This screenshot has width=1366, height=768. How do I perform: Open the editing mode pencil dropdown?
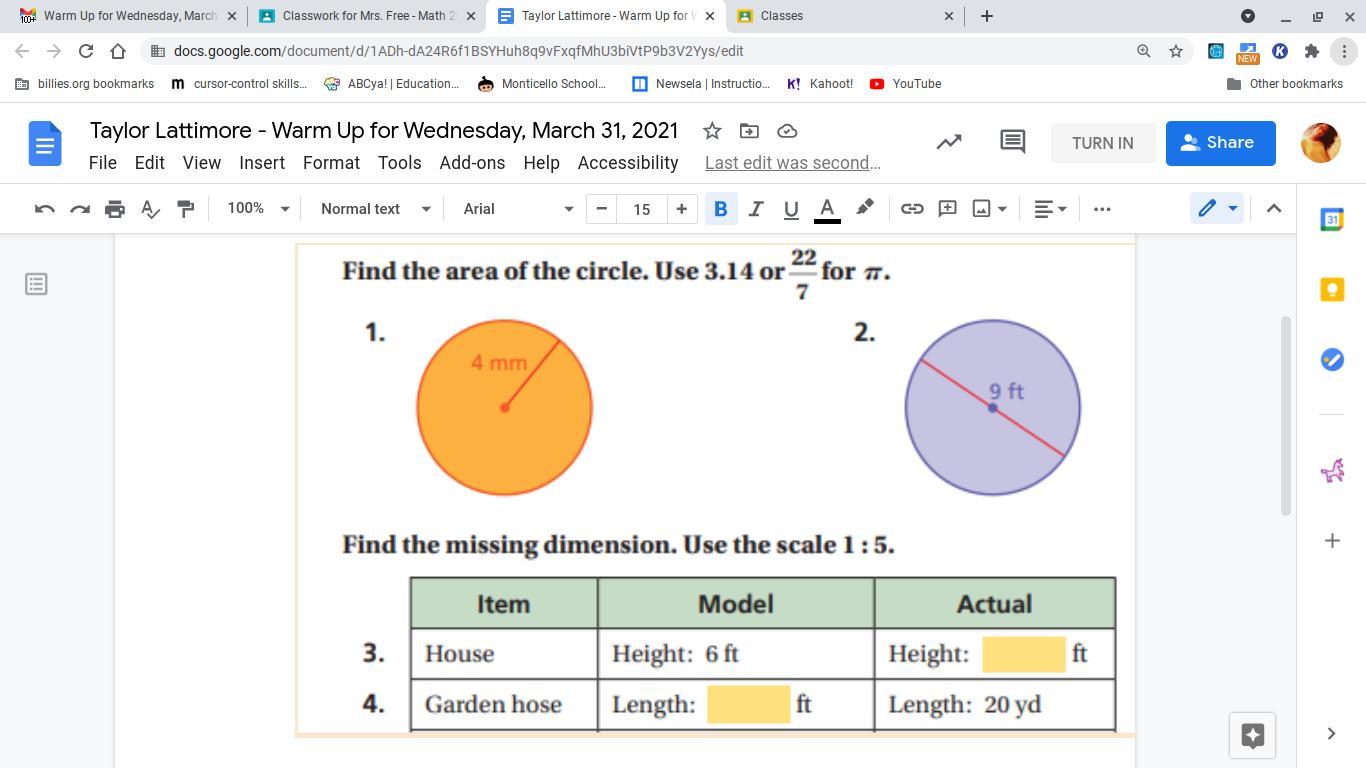tap(1217, 209)
